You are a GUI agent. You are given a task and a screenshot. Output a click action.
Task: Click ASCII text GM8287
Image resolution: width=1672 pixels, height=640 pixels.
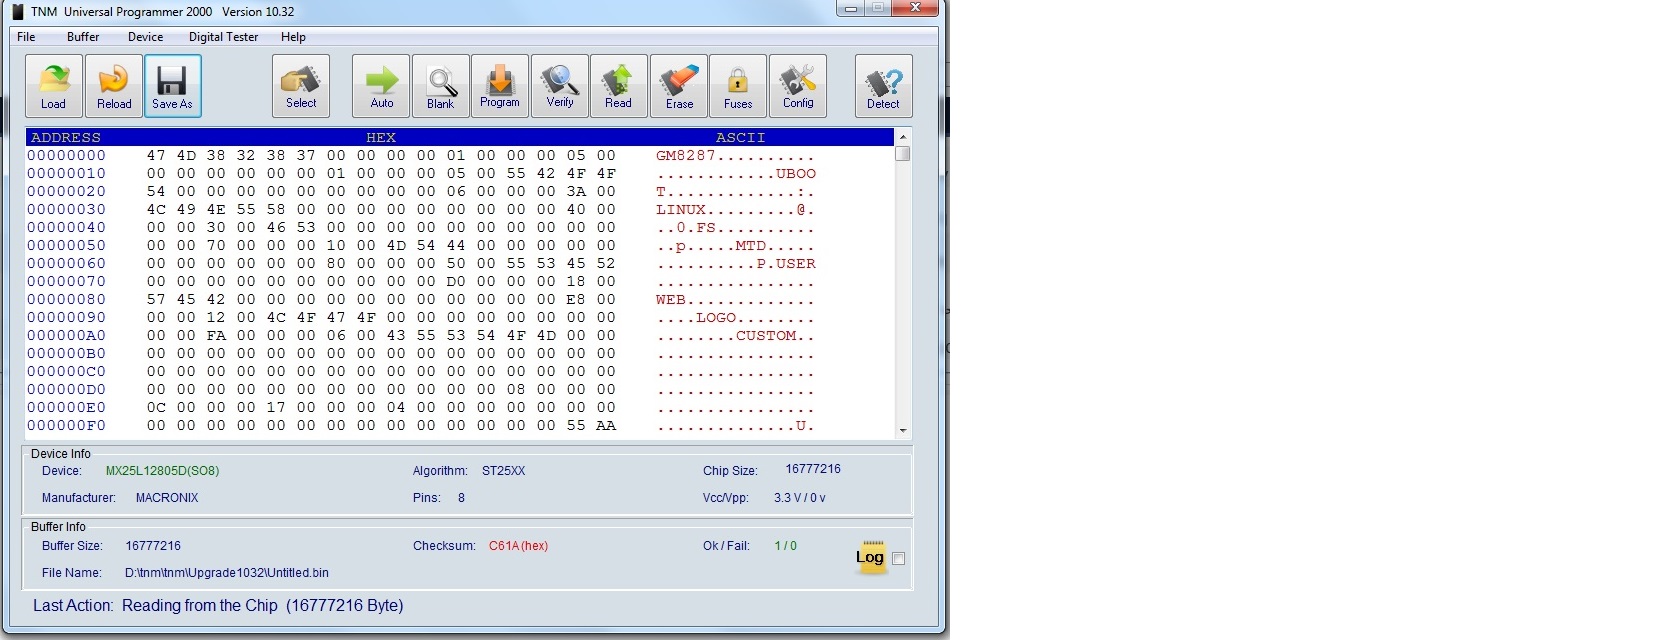pos(686,155)
